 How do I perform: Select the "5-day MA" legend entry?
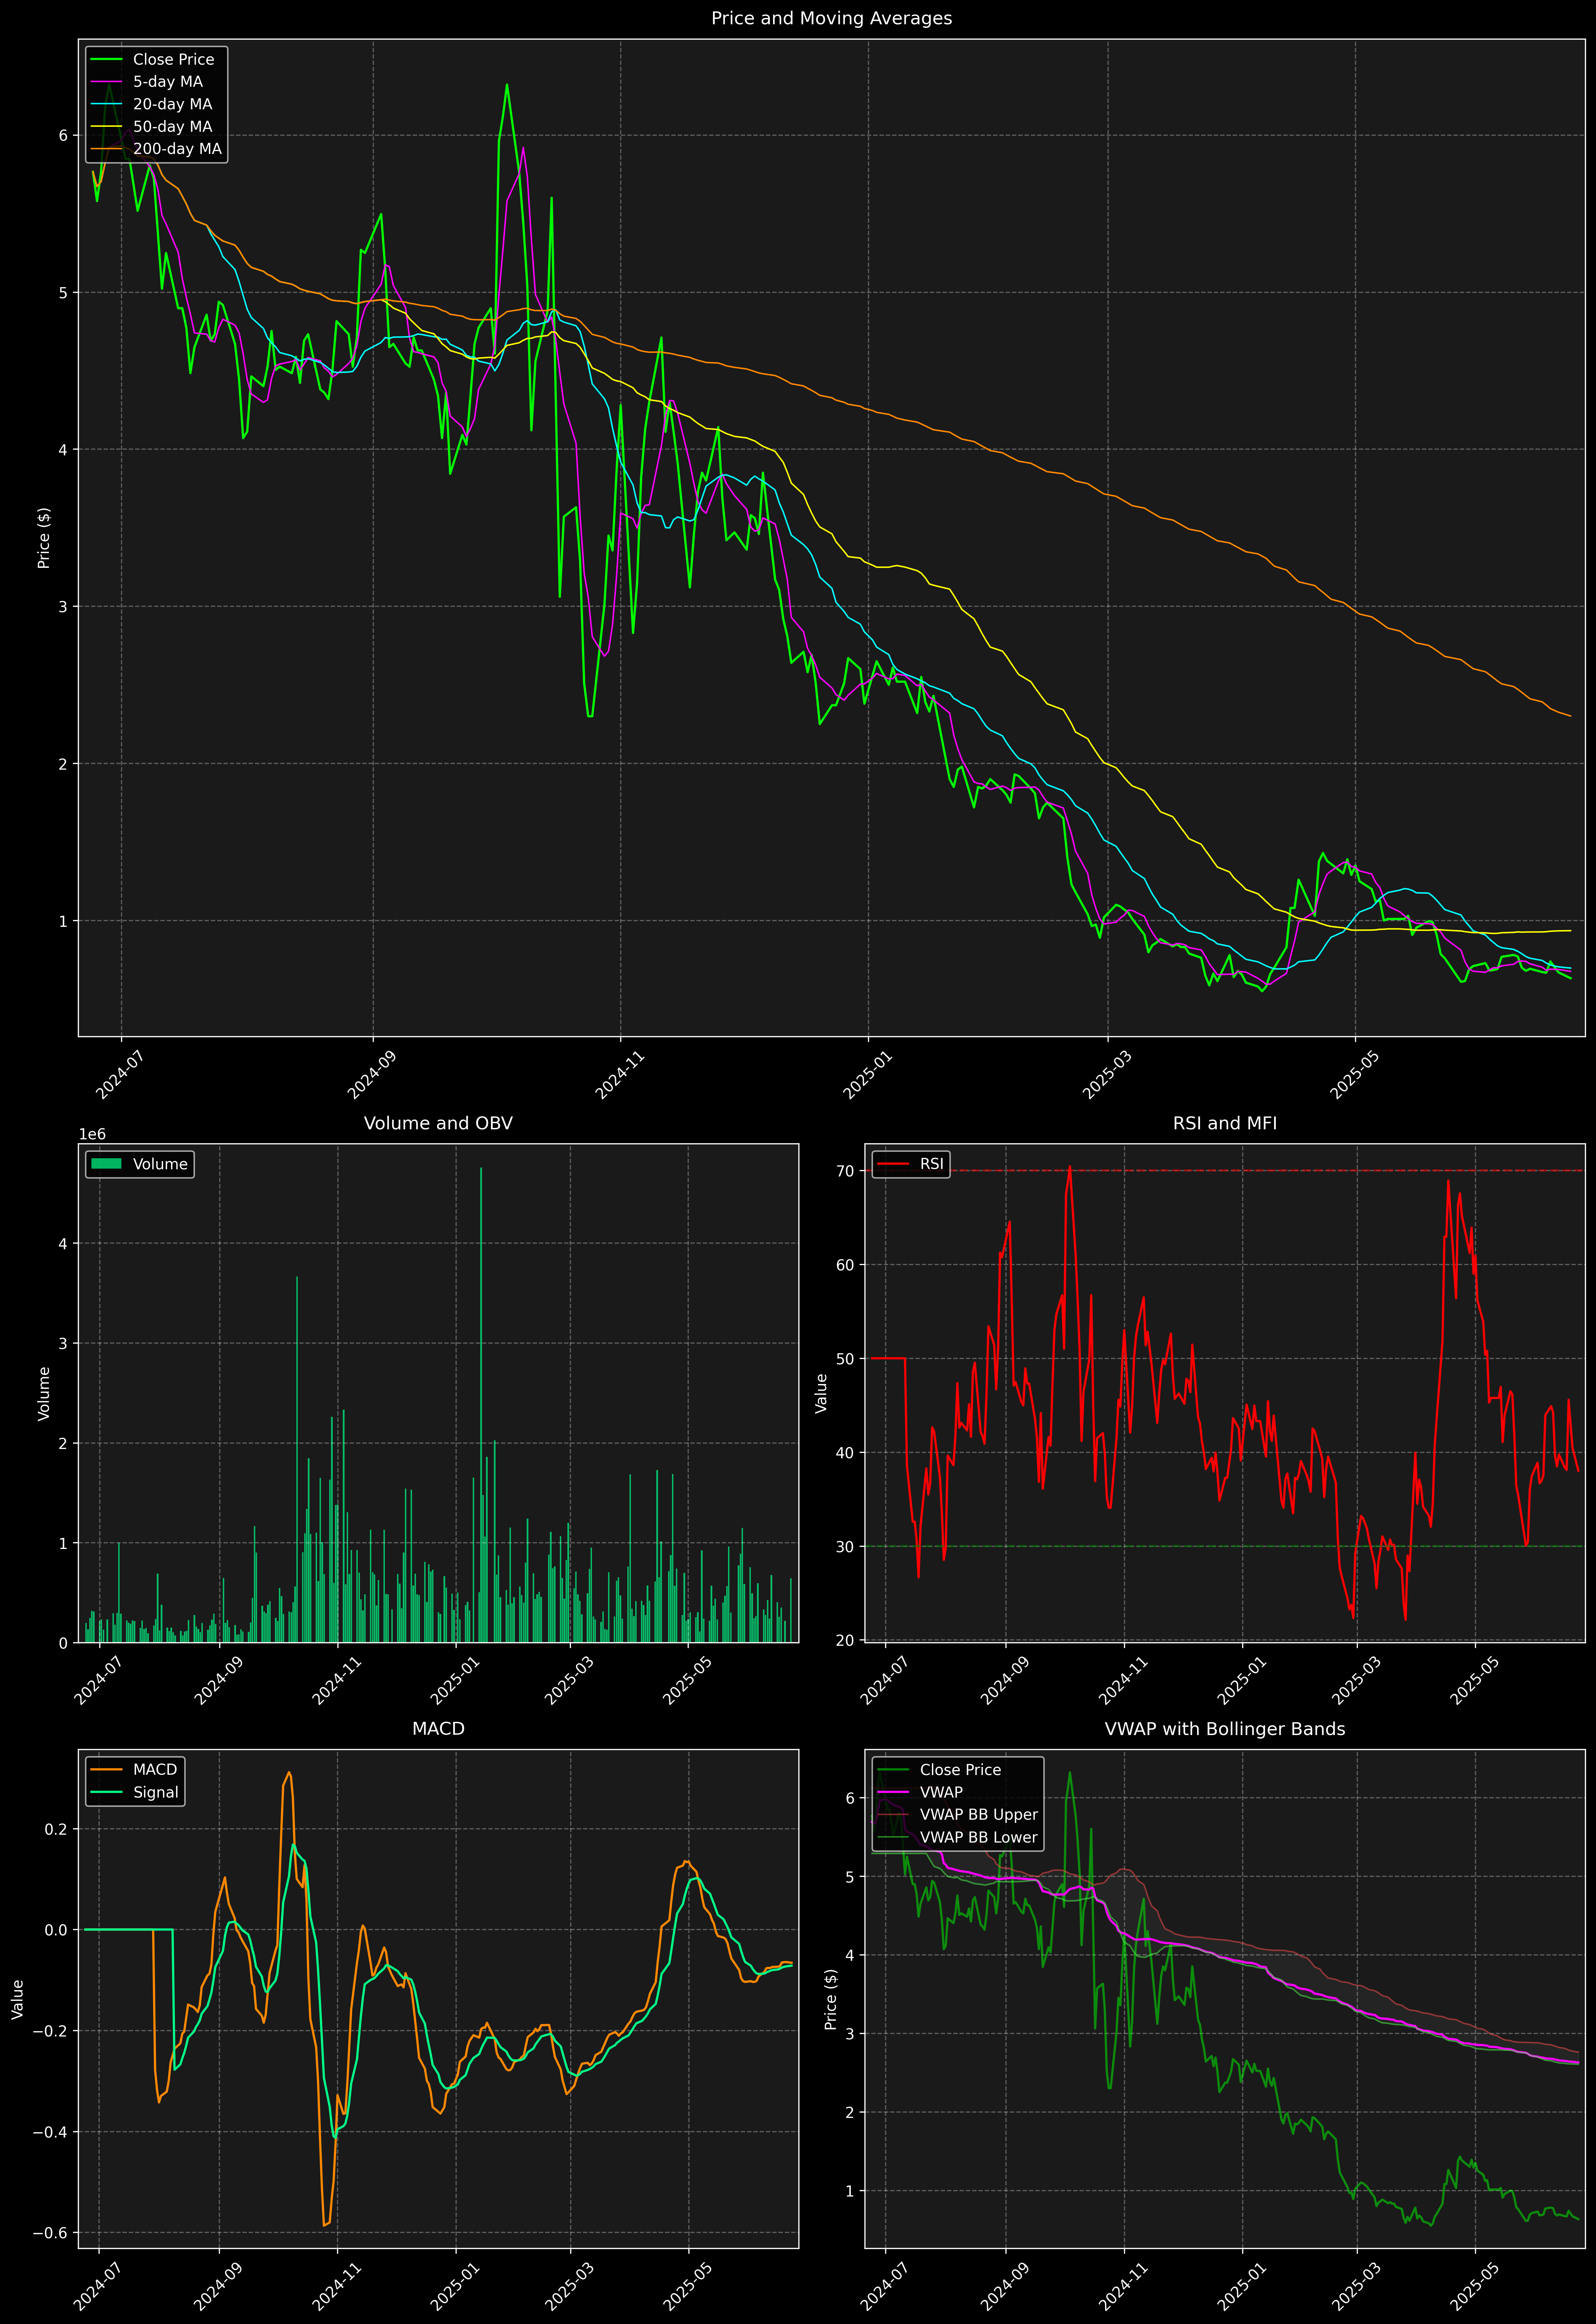[x=168, y=82]
